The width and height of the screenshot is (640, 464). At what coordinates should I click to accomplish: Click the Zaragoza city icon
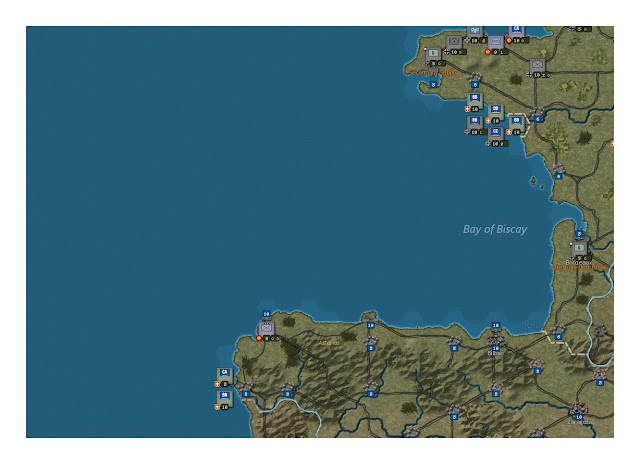click(579, 408)
